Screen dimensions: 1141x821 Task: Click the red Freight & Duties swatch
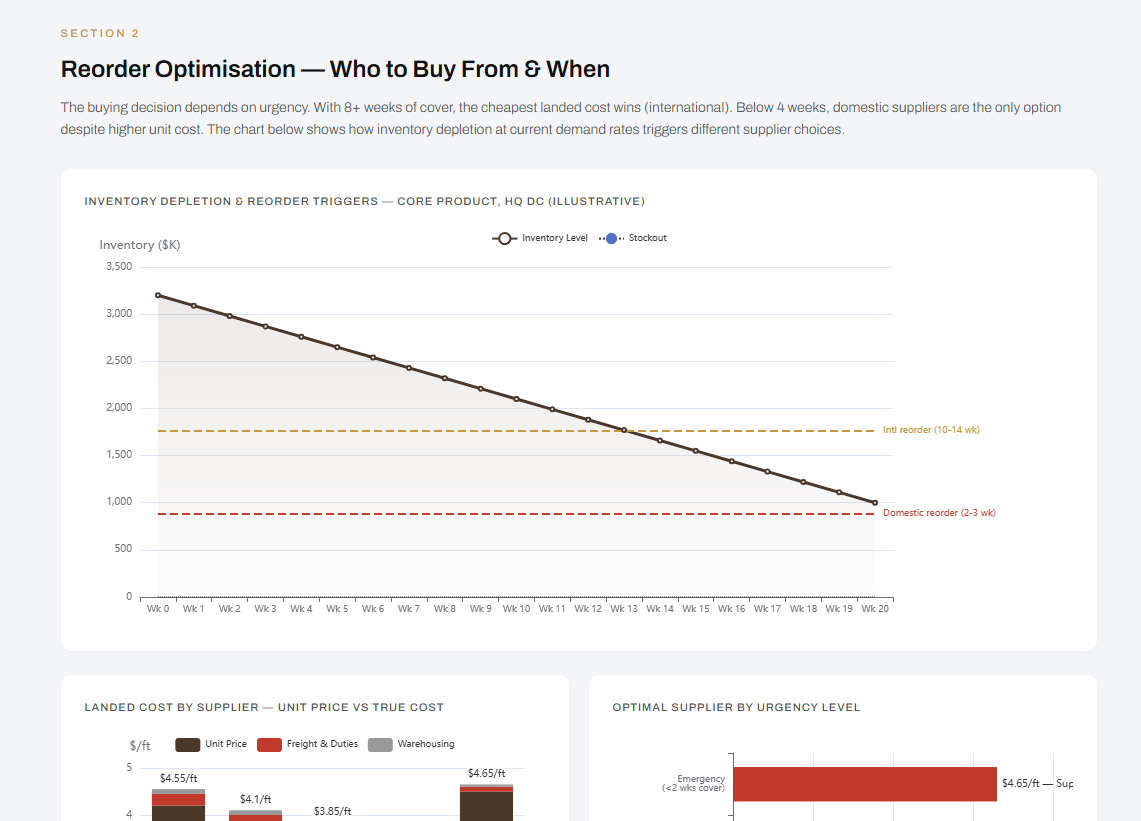pyautogui.click(x=269, y=745)
